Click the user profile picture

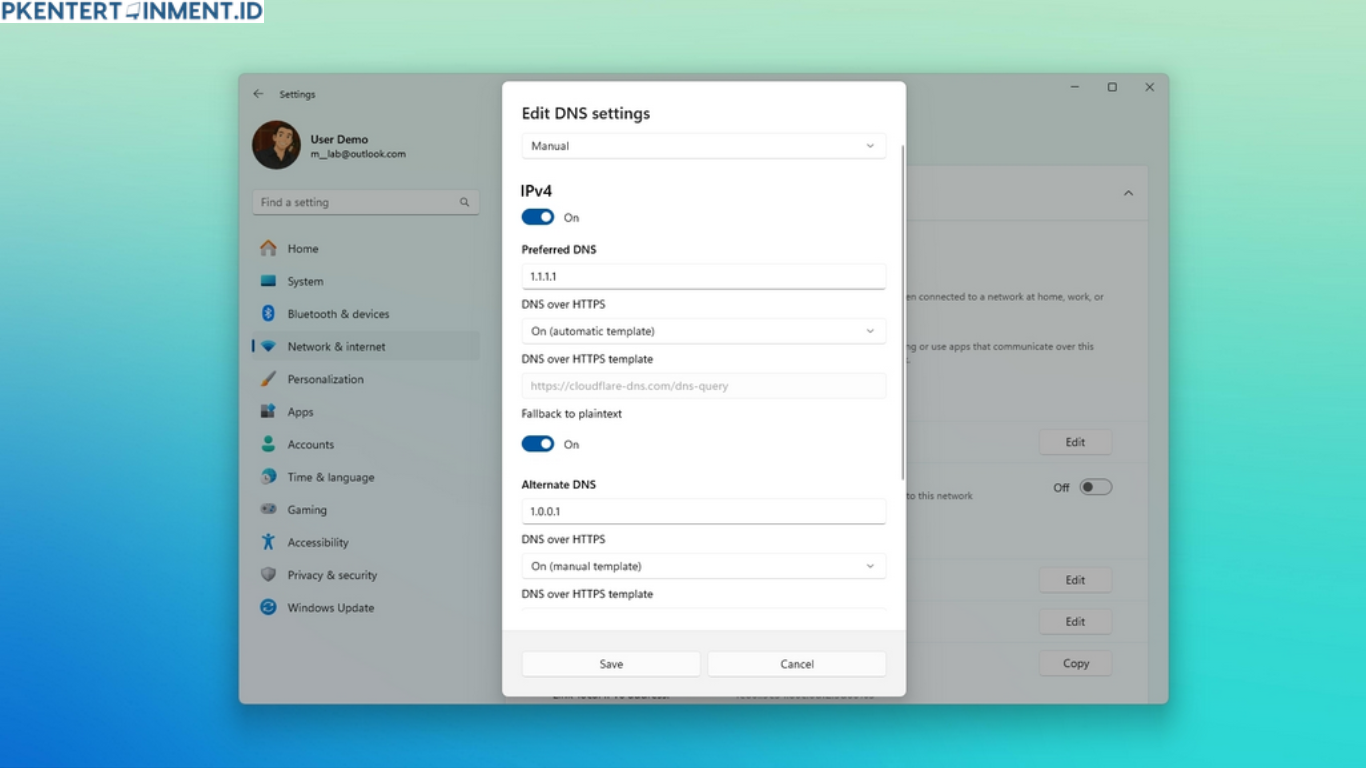pyautogui.click(x=276, y=144)
